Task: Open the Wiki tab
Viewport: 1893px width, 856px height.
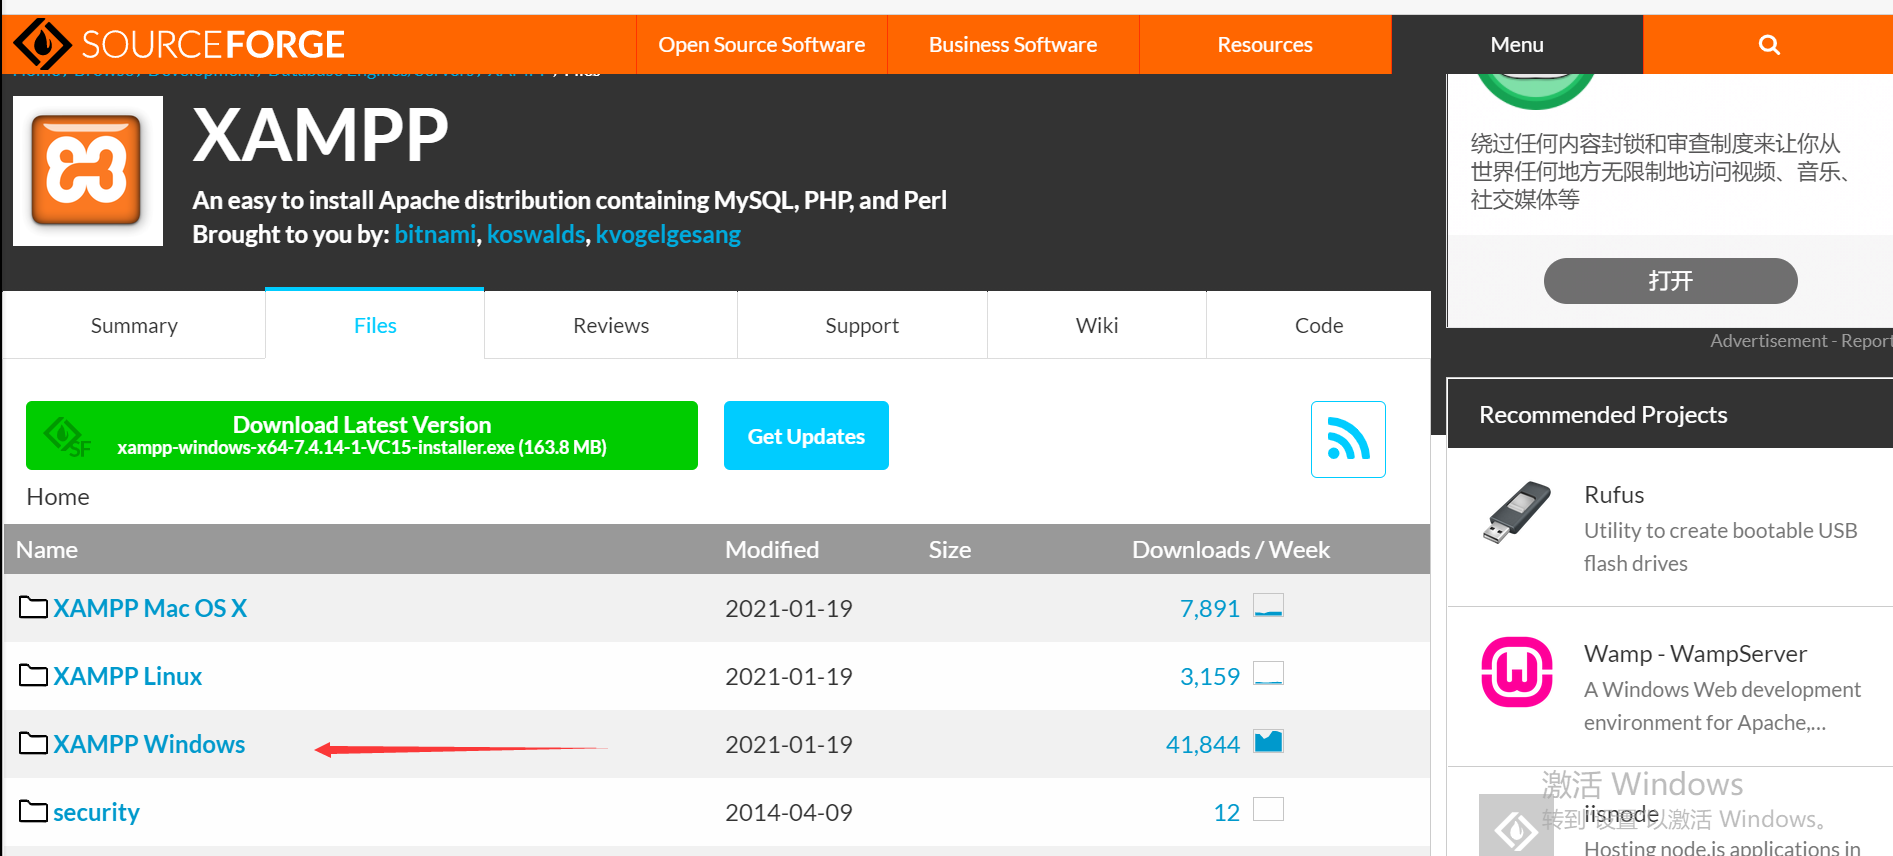Action: coord(1097,325)
